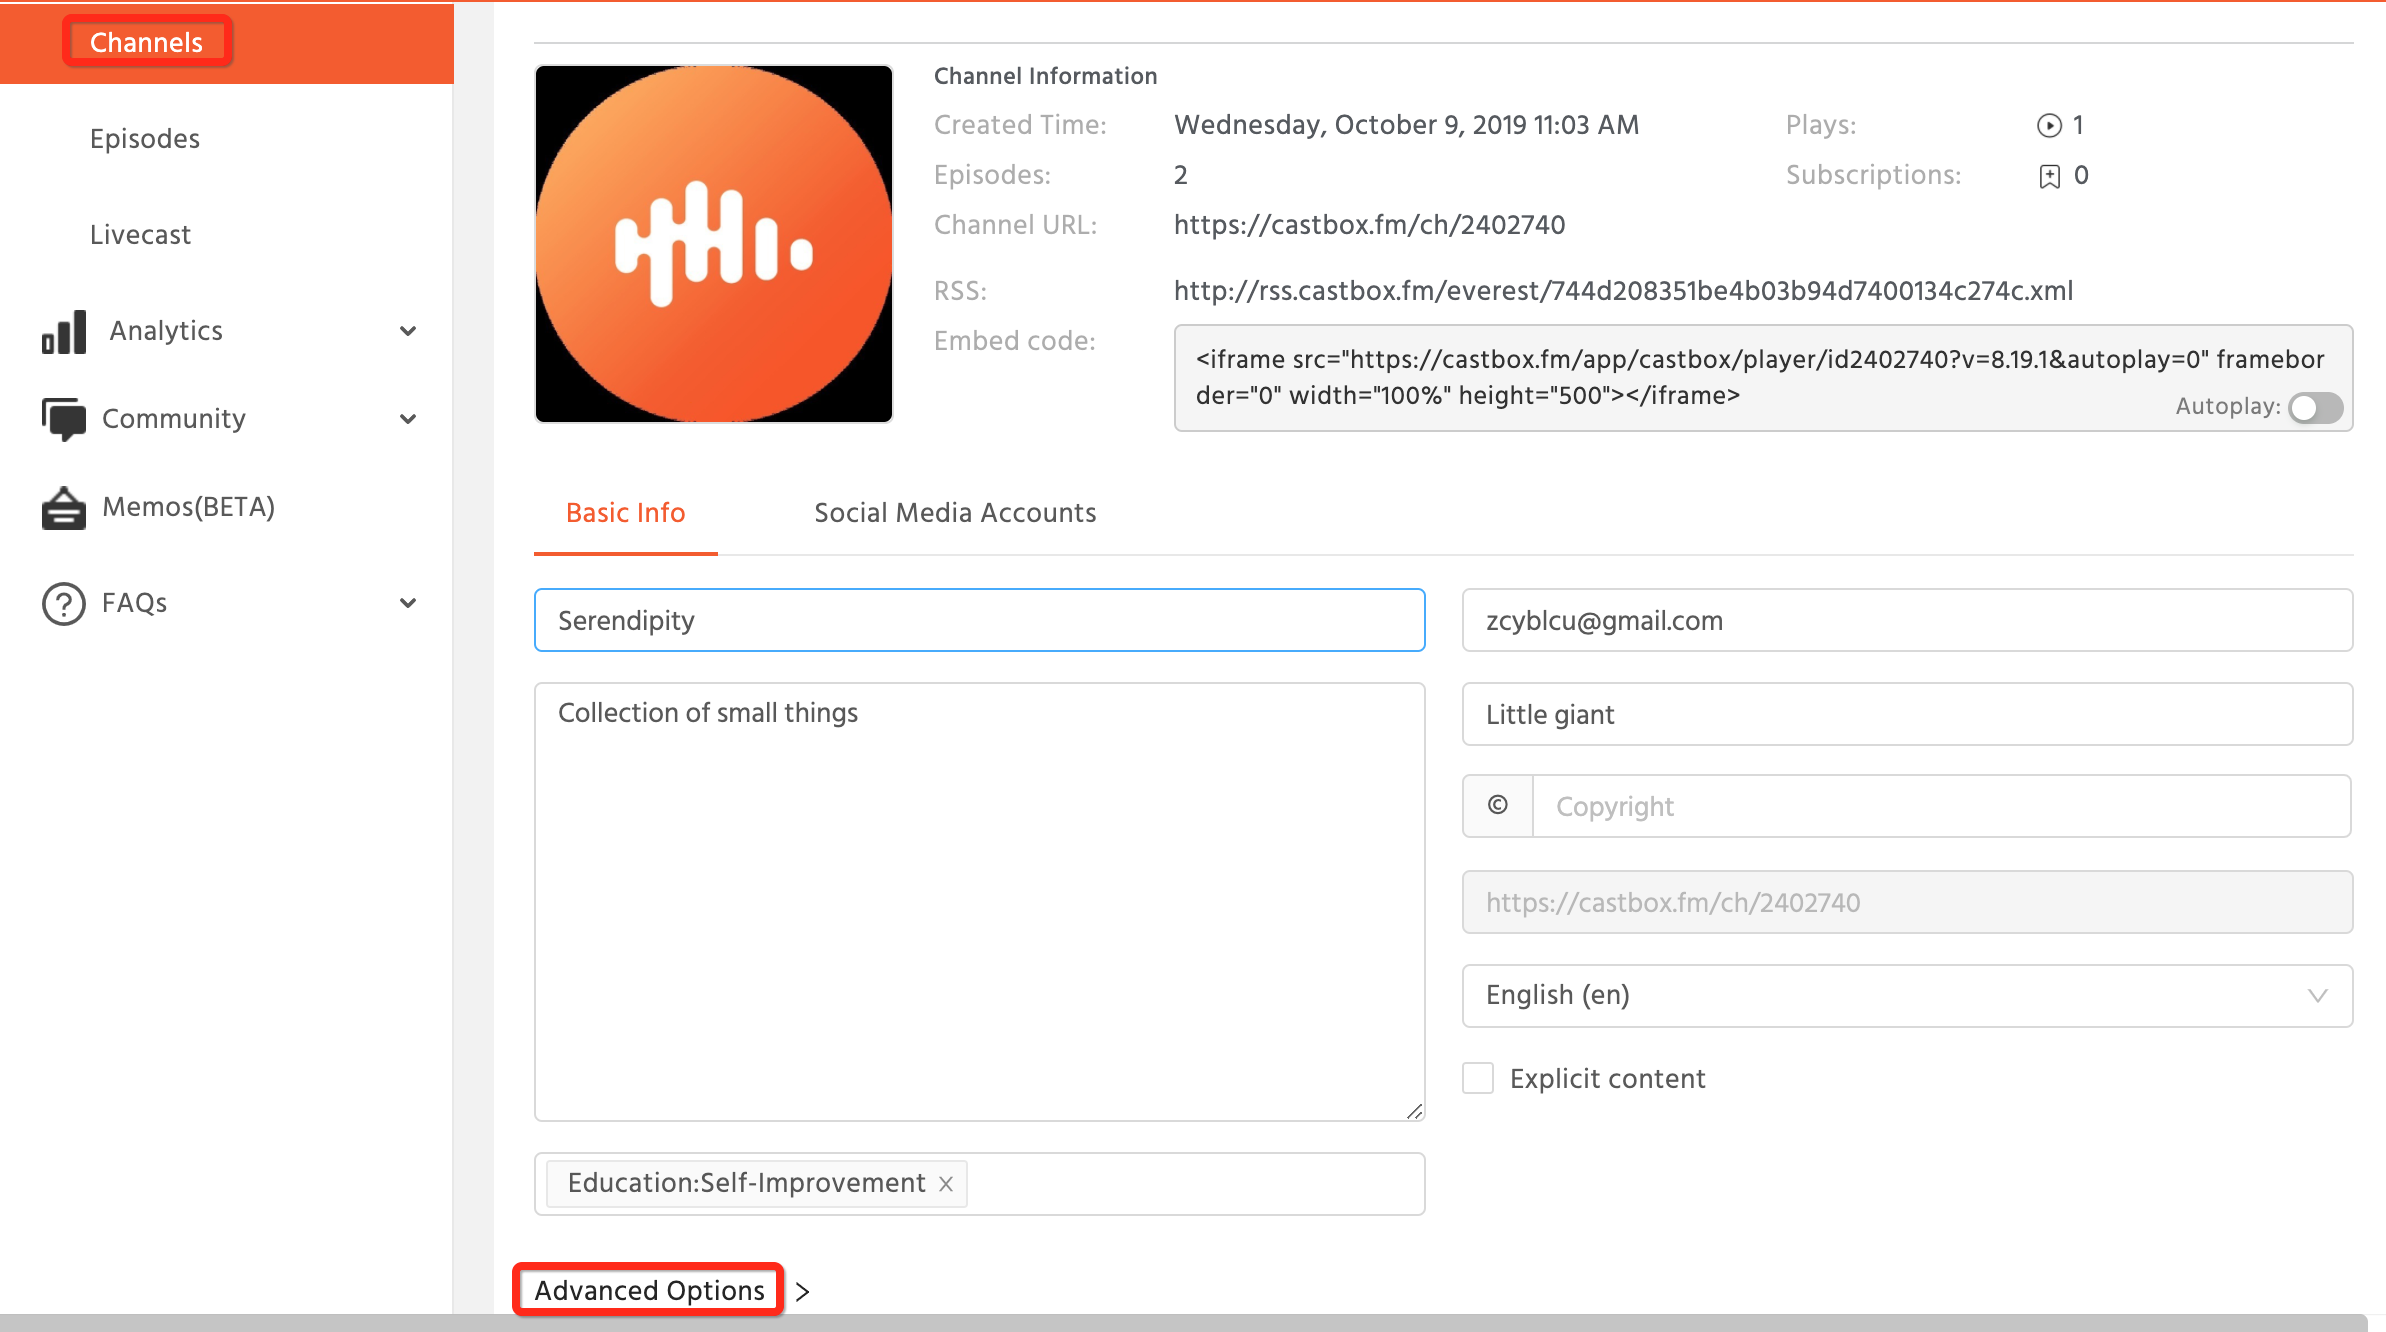
Task: Expand the Community sidebar section
Action: click(408, 419)
